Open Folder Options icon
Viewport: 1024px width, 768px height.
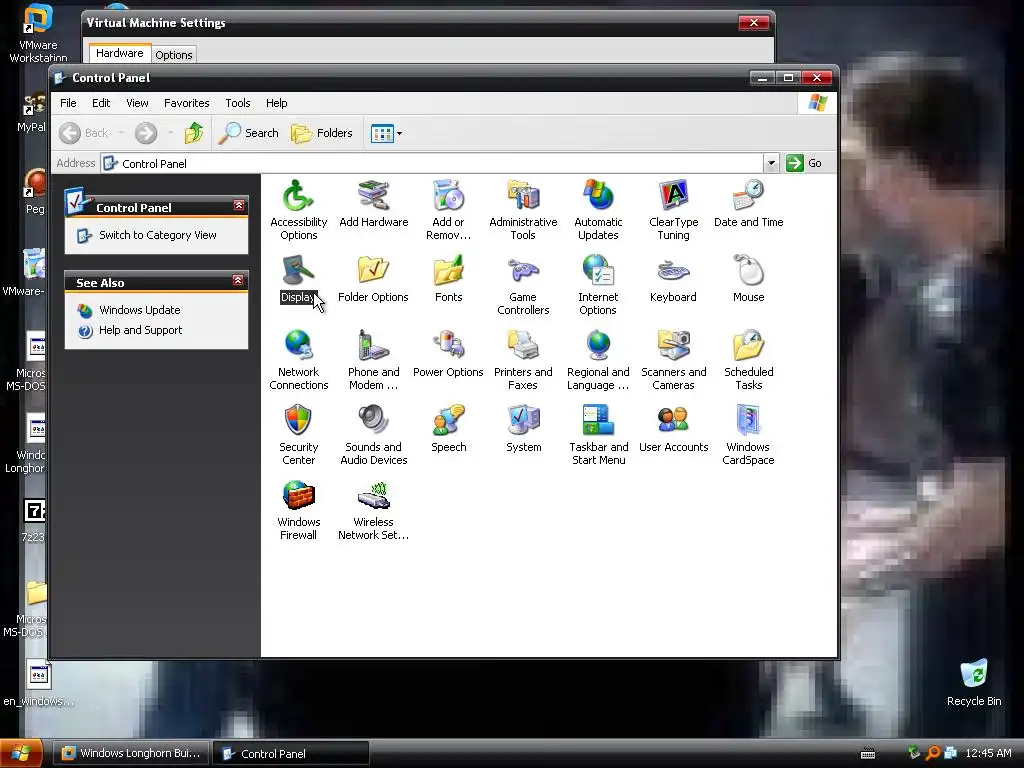(374, 279)
